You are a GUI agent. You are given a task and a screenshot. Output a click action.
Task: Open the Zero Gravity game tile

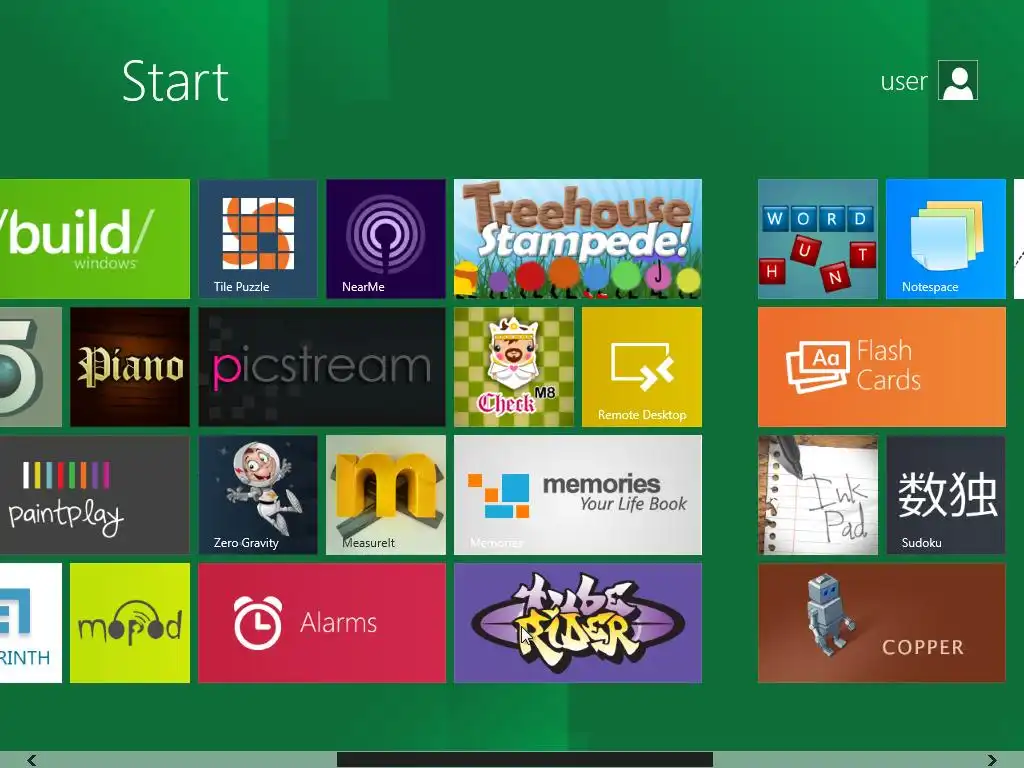258,495
